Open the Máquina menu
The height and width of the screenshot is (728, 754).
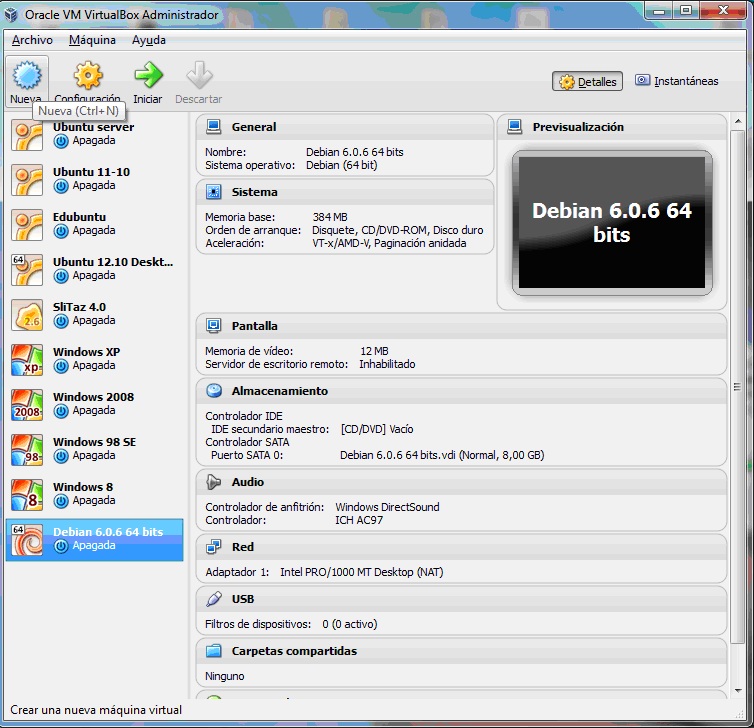click(x=92, y=40)
